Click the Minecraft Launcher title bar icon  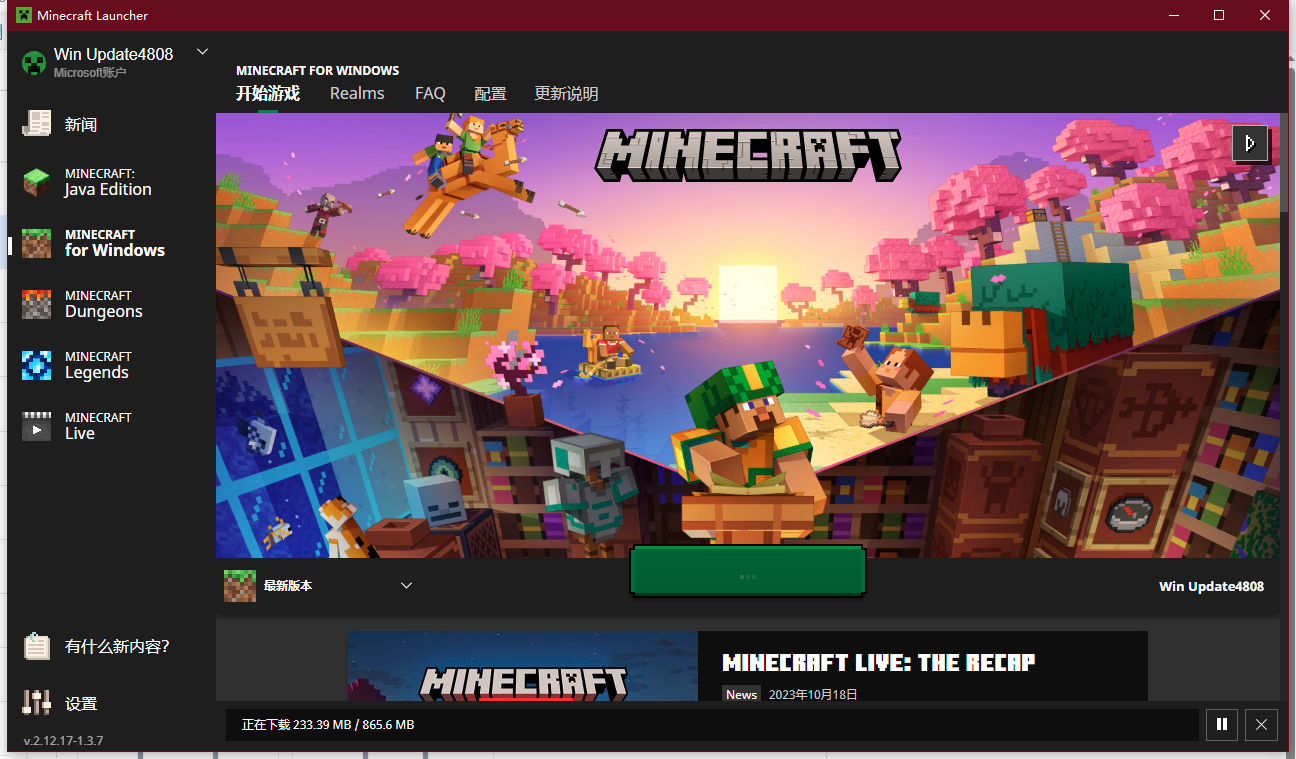[x=23, y=15]
